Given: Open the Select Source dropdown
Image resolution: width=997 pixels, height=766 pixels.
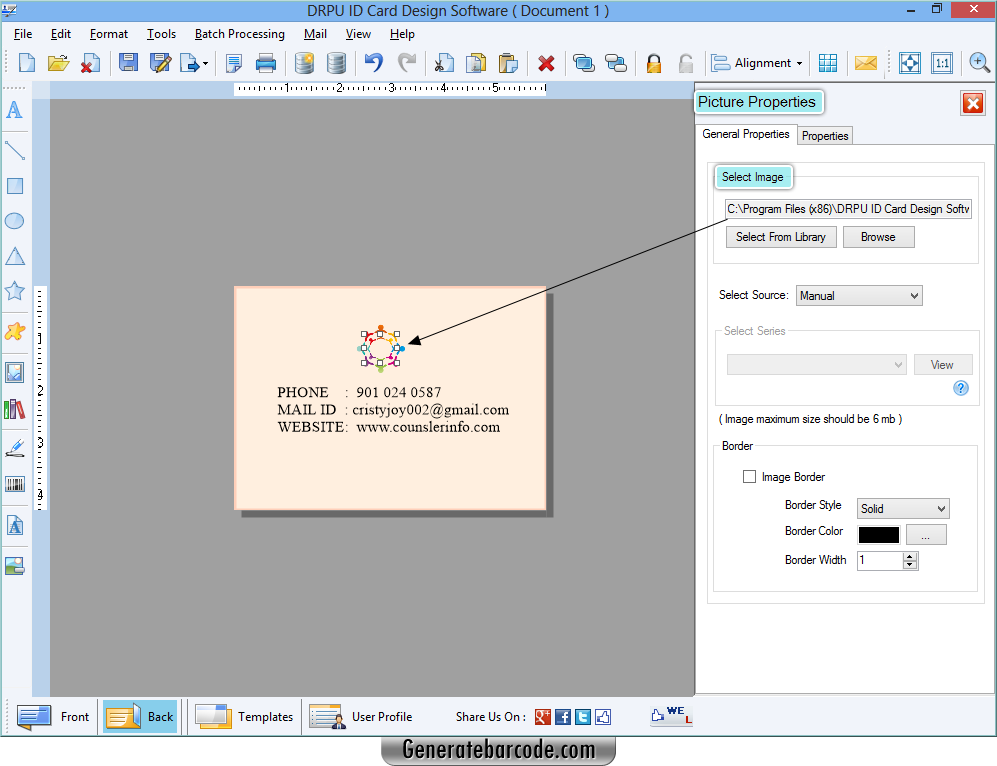Looking at the screenshot, I should [858, 295].
